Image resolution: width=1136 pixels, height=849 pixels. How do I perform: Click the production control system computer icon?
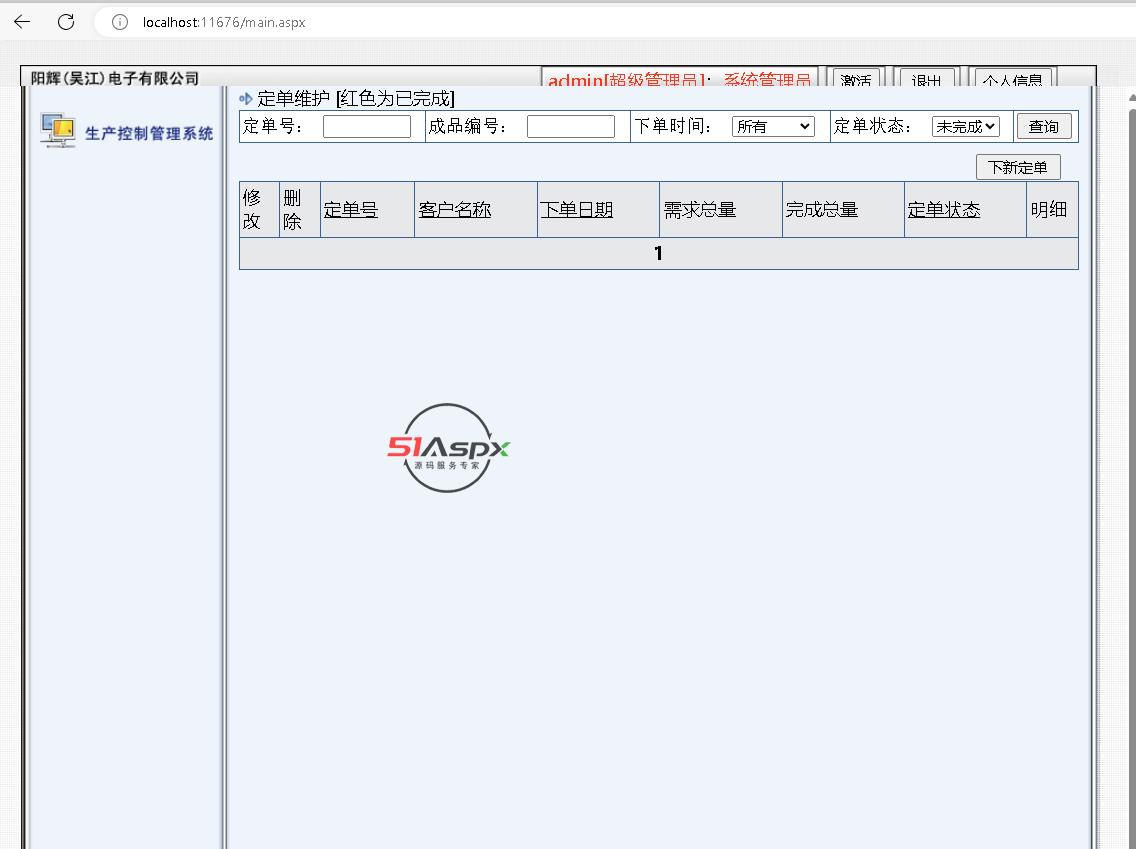point(58,131)
